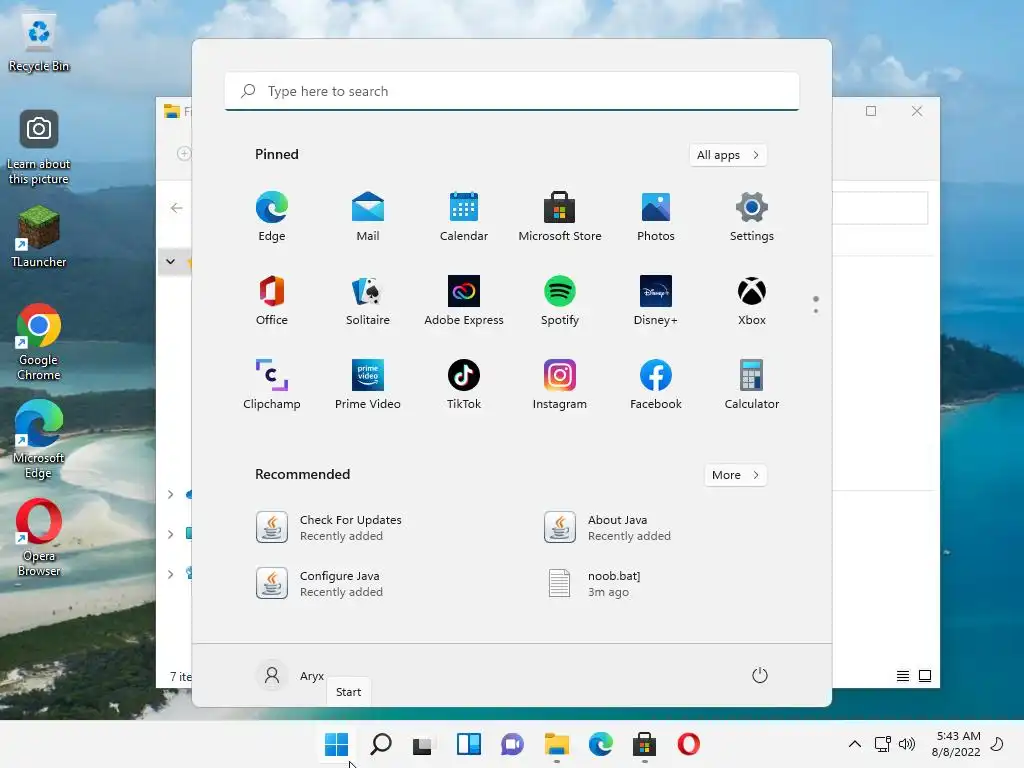This screenshot has height=768, width=1024.
Task: Click the File Explorer search box
Action: pyautogui.click(x=880, y=208)
